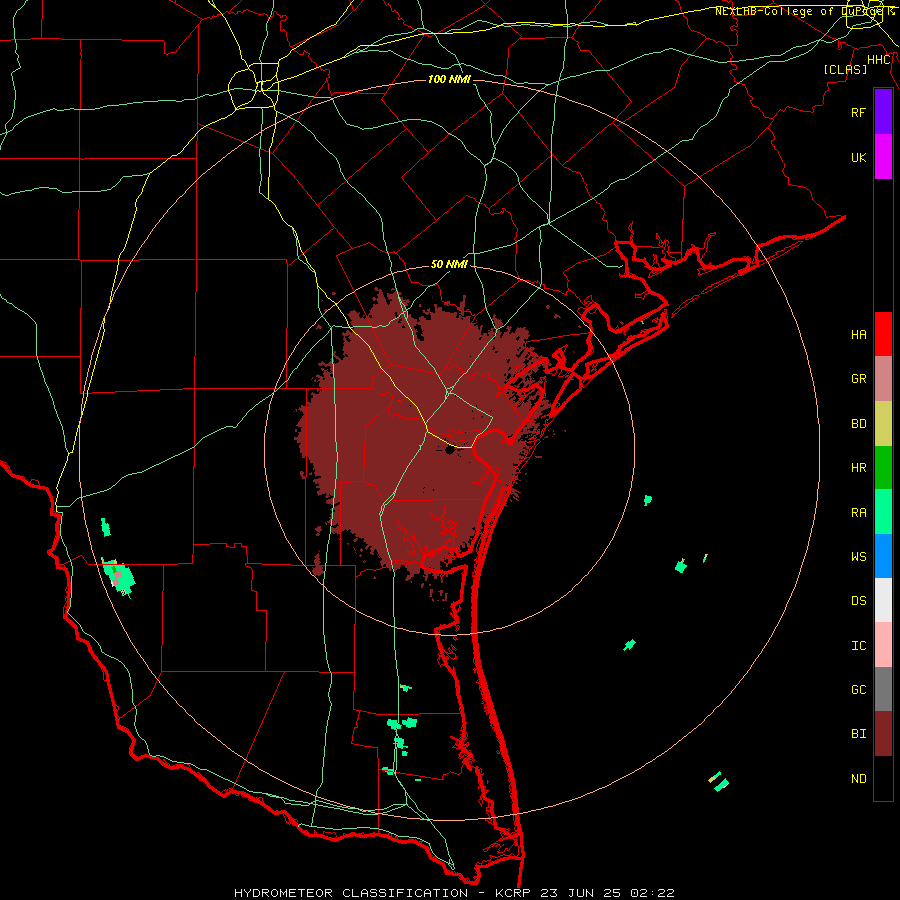The width and height of the screenshot is (900, 900).
Task: Select the yellow BD legend swatch
Action: [x=883, y=424]
